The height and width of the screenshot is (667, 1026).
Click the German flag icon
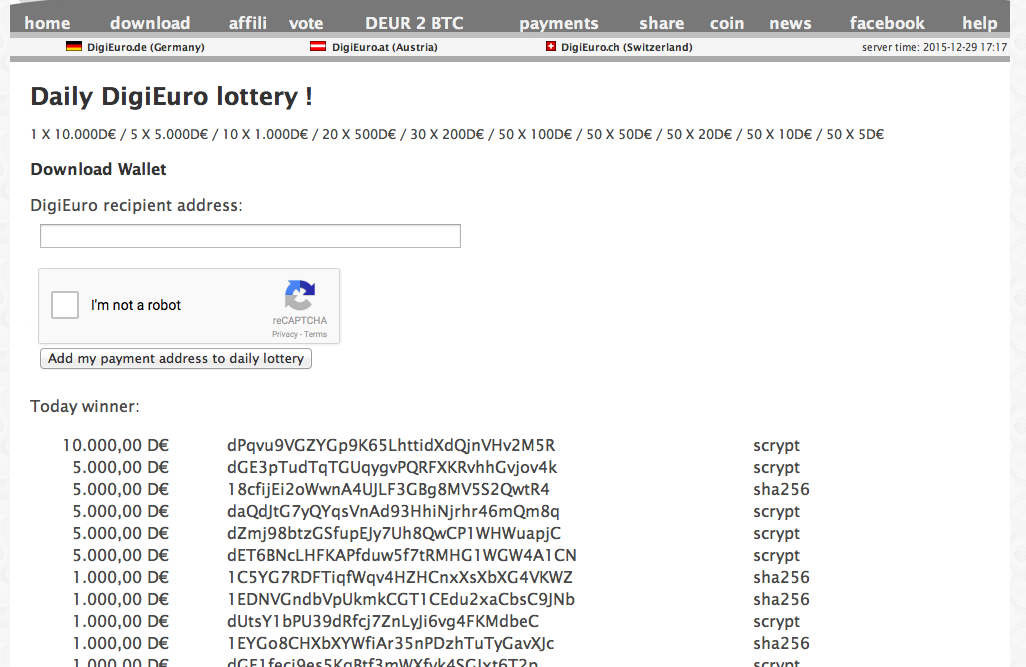coord(74,46)
